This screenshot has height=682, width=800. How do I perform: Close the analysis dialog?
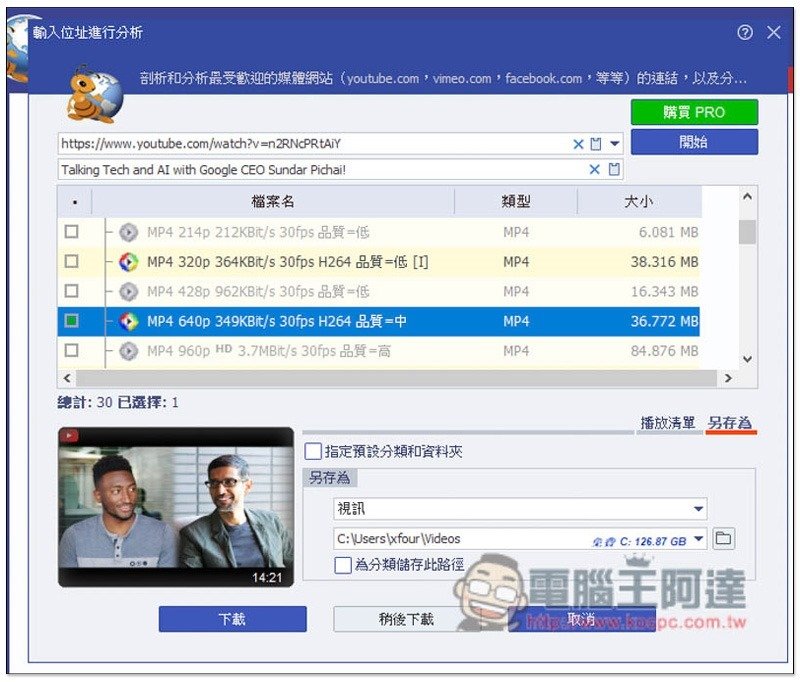pos(773,33)
